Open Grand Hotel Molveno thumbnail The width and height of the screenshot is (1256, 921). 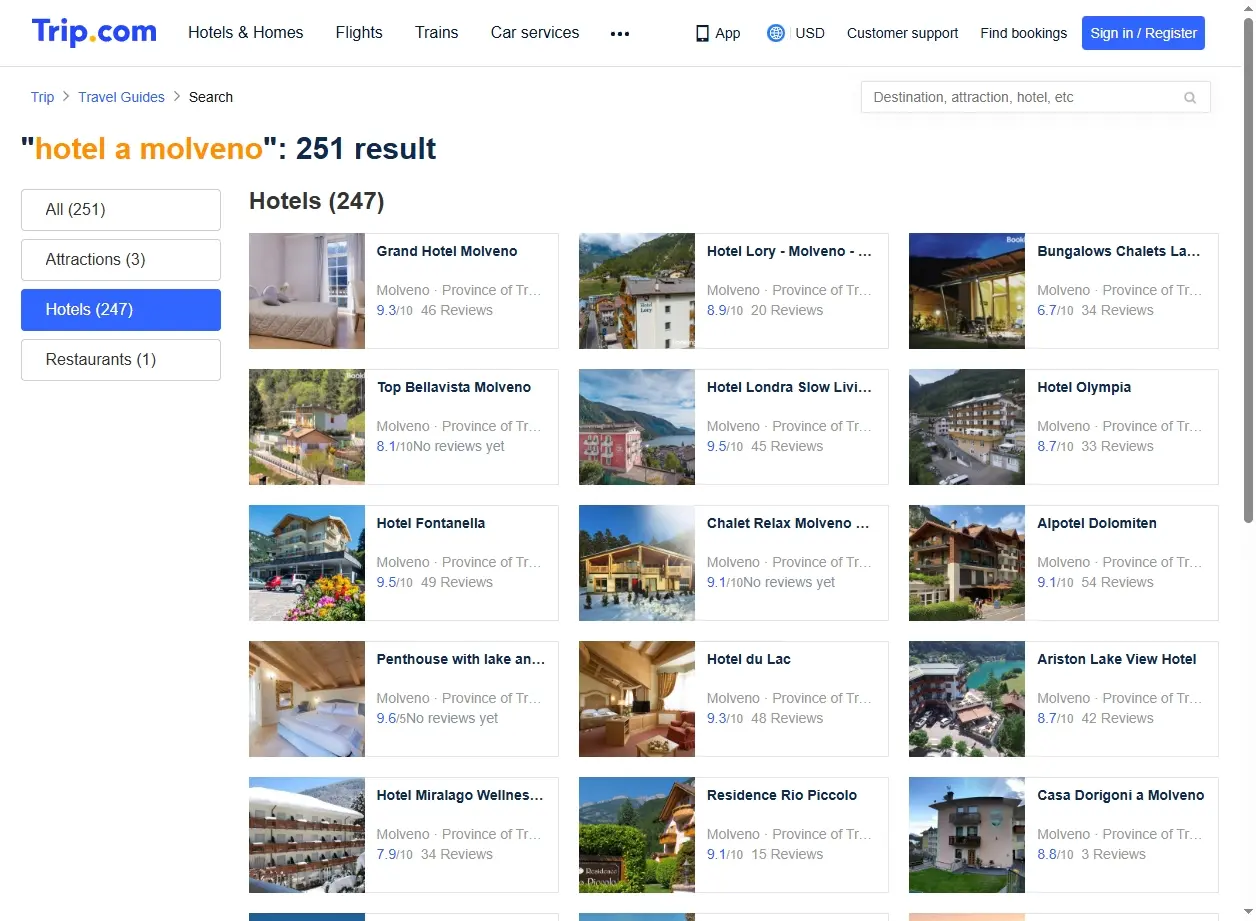[307, 291]
